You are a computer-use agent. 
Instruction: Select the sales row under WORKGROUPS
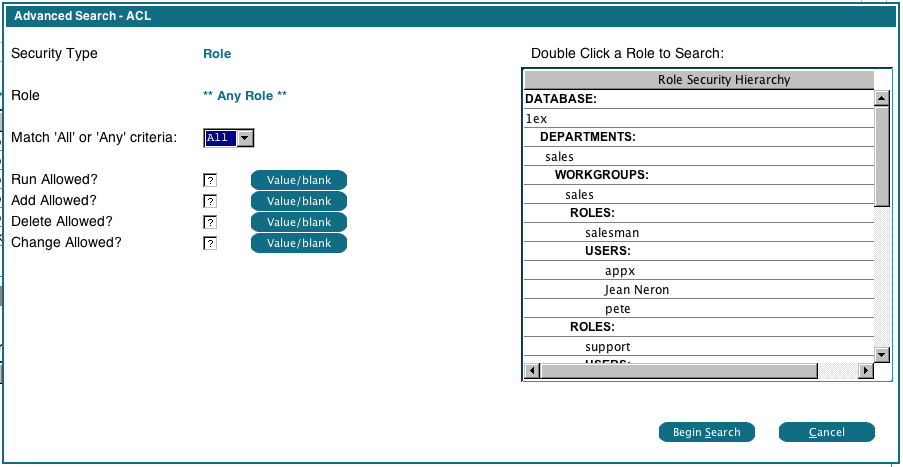(x=699, y=195)
